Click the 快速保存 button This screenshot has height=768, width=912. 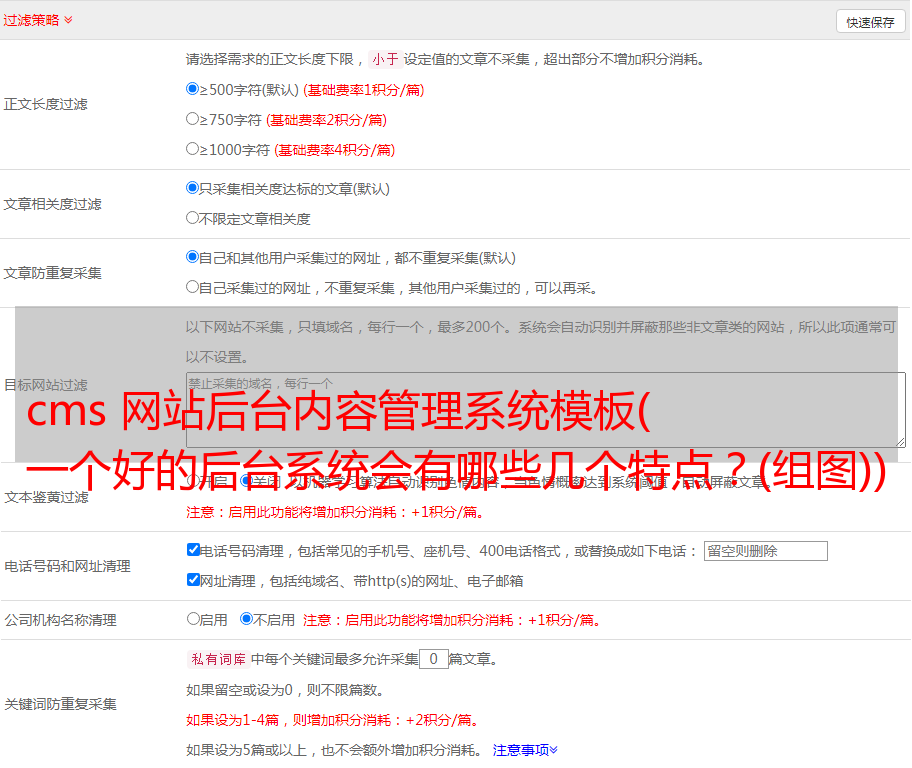[870, 22]
